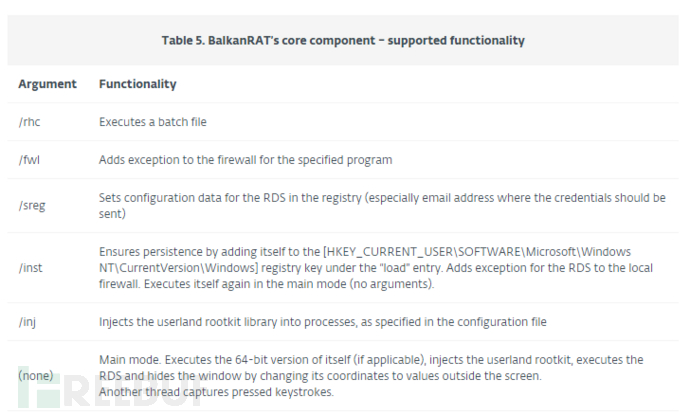690x415 pixels.
Task: Click the /inst argument cell
Action: tap(30, 268)
